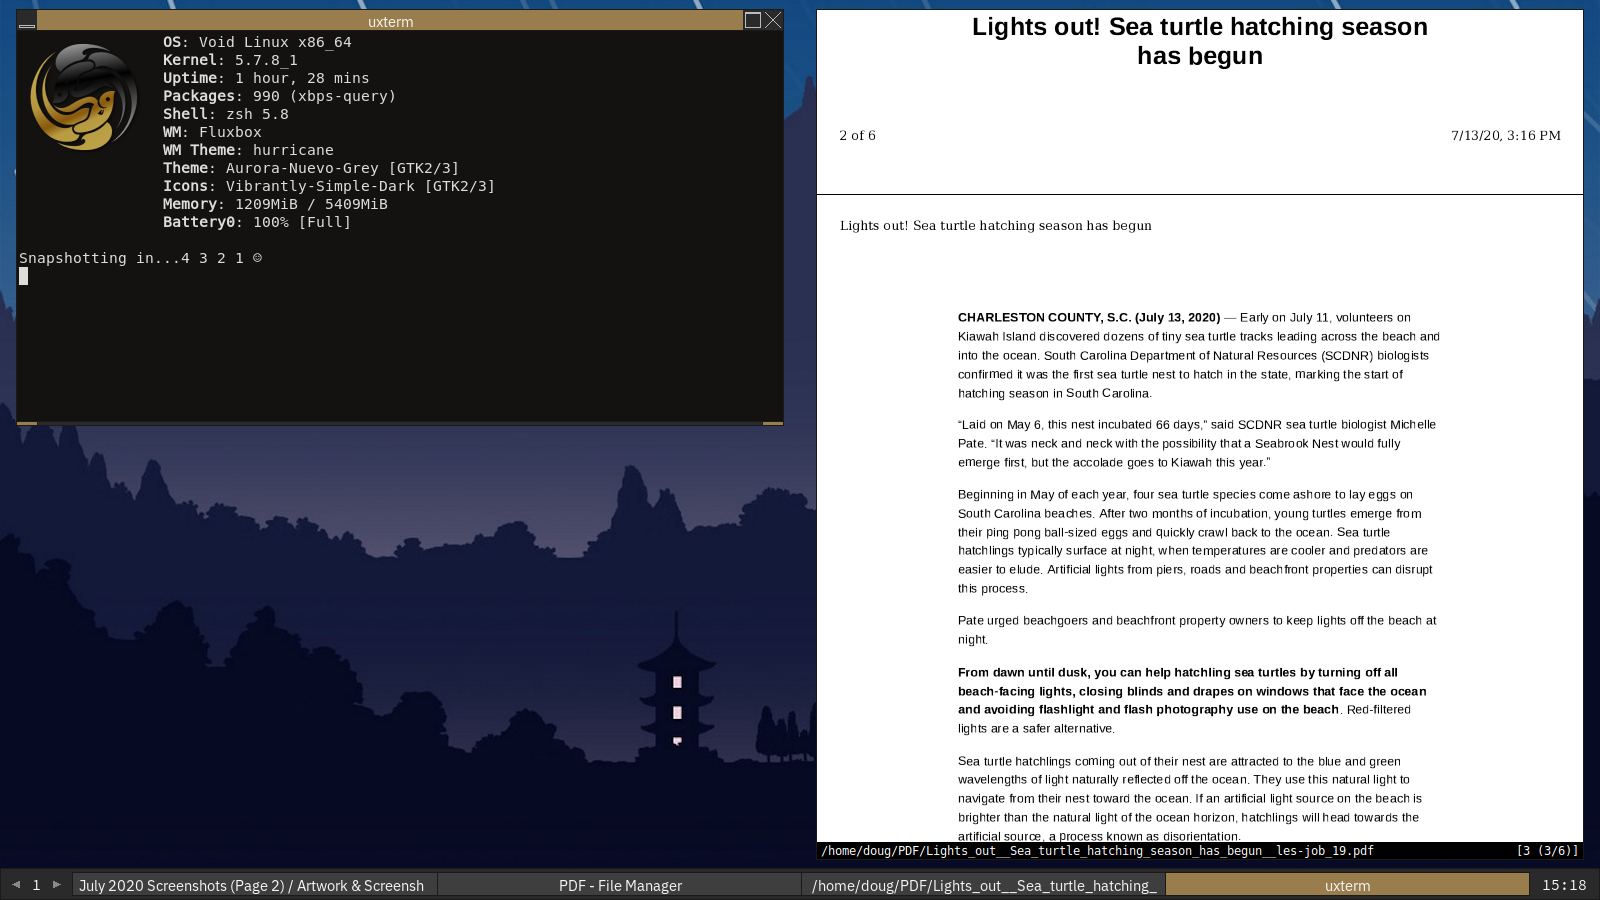Click the subheading 'Lights out! Sea turtle hatching season has begun'

coord(996,225)
